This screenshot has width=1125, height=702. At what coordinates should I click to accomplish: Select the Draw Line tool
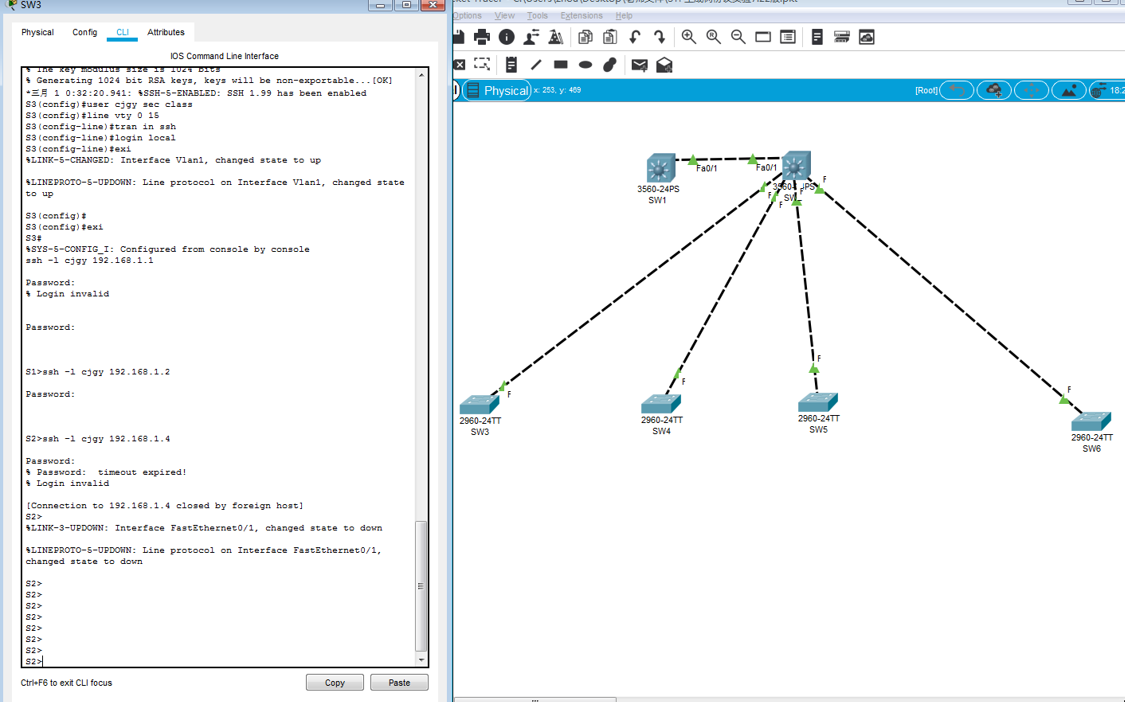[x=536, y=65]
